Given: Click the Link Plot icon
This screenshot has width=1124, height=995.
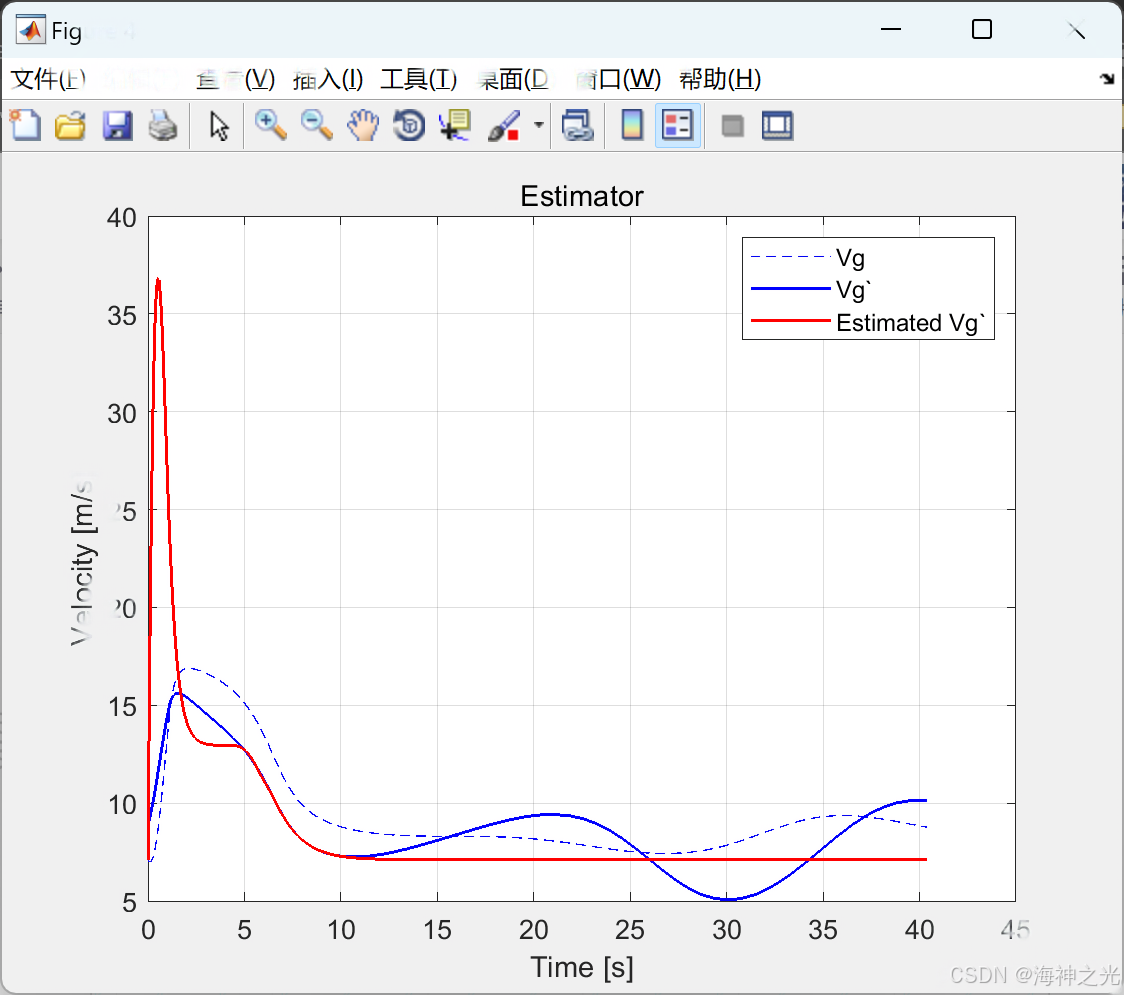Looking at the screenshot, I should point(578,125).
